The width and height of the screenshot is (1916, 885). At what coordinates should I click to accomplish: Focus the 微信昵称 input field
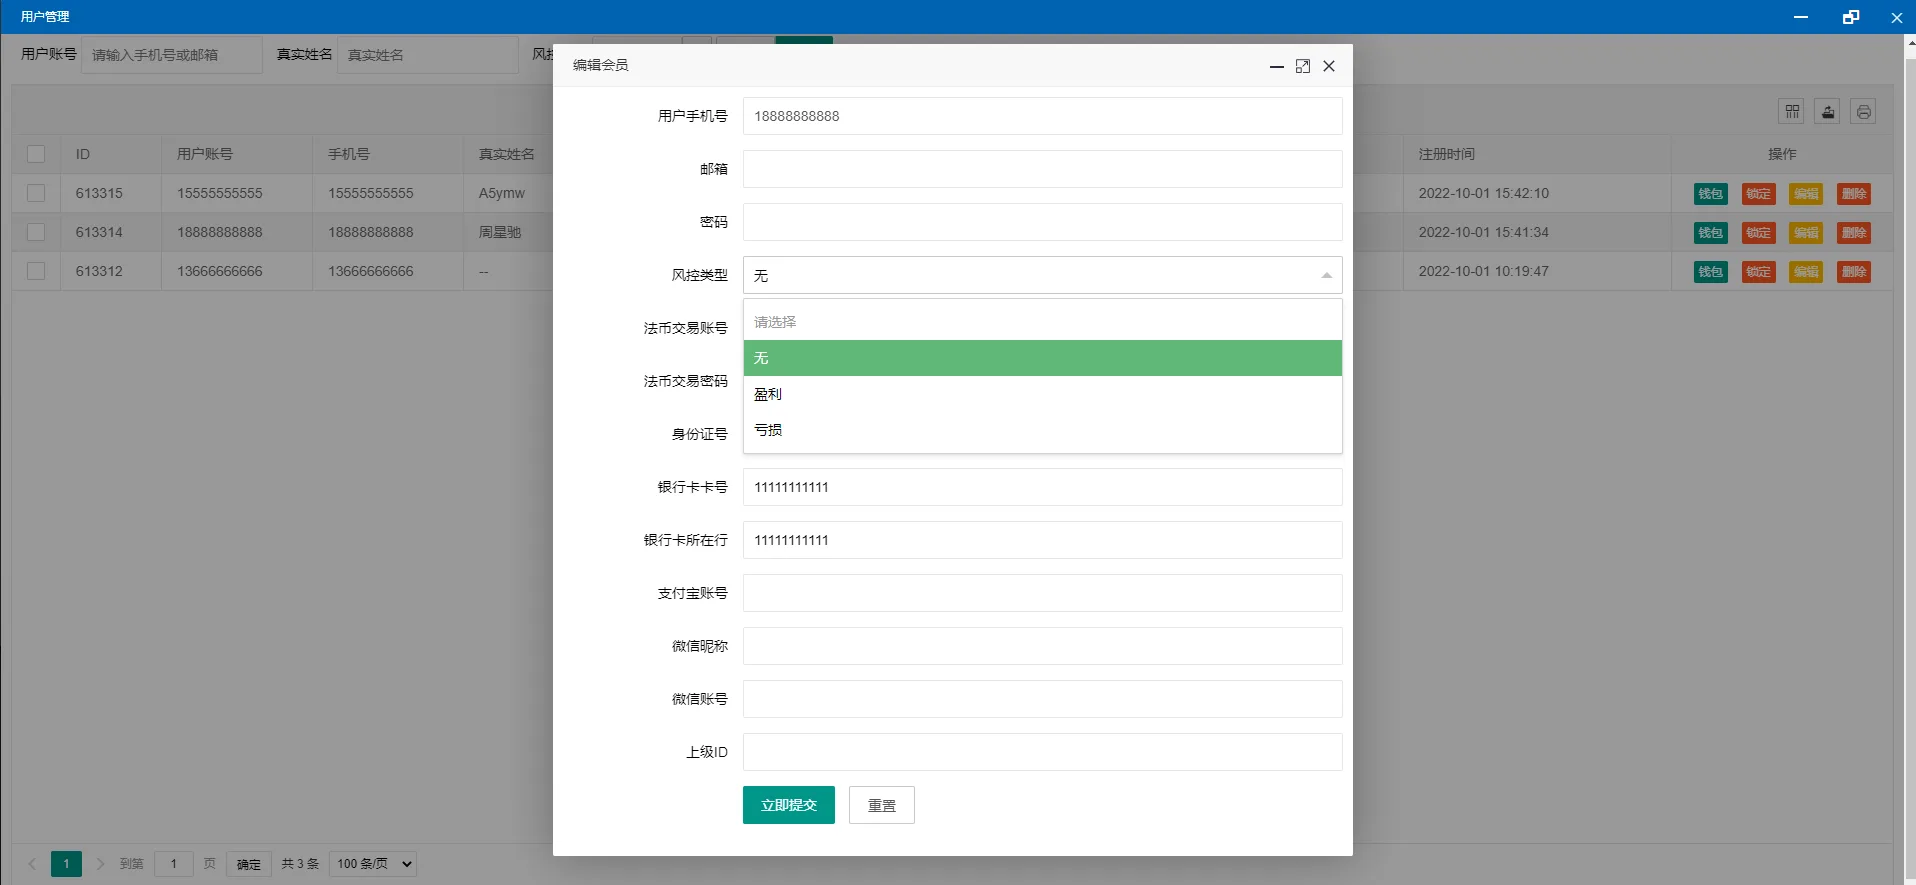(x=1042, y=646)
